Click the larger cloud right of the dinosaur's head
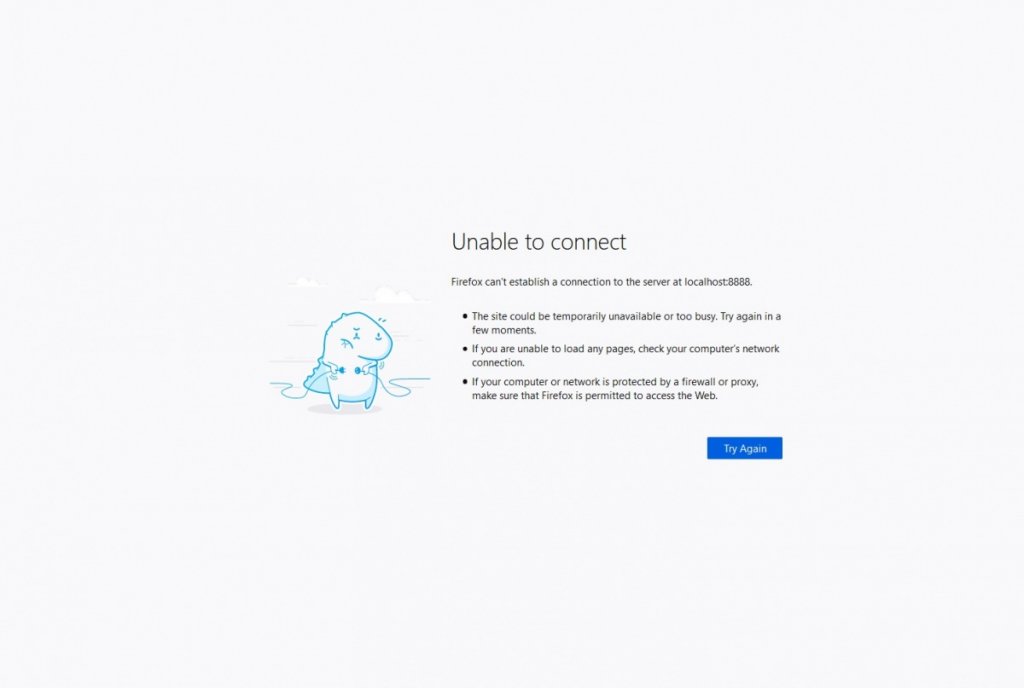This screenshot has height=688, width=1024. (x=395, y=294)
